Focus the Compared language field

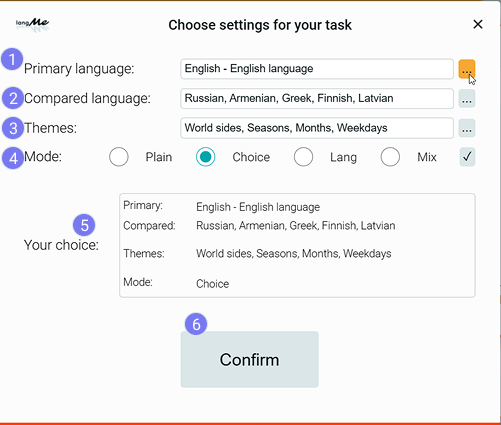(x=317, y=98)
